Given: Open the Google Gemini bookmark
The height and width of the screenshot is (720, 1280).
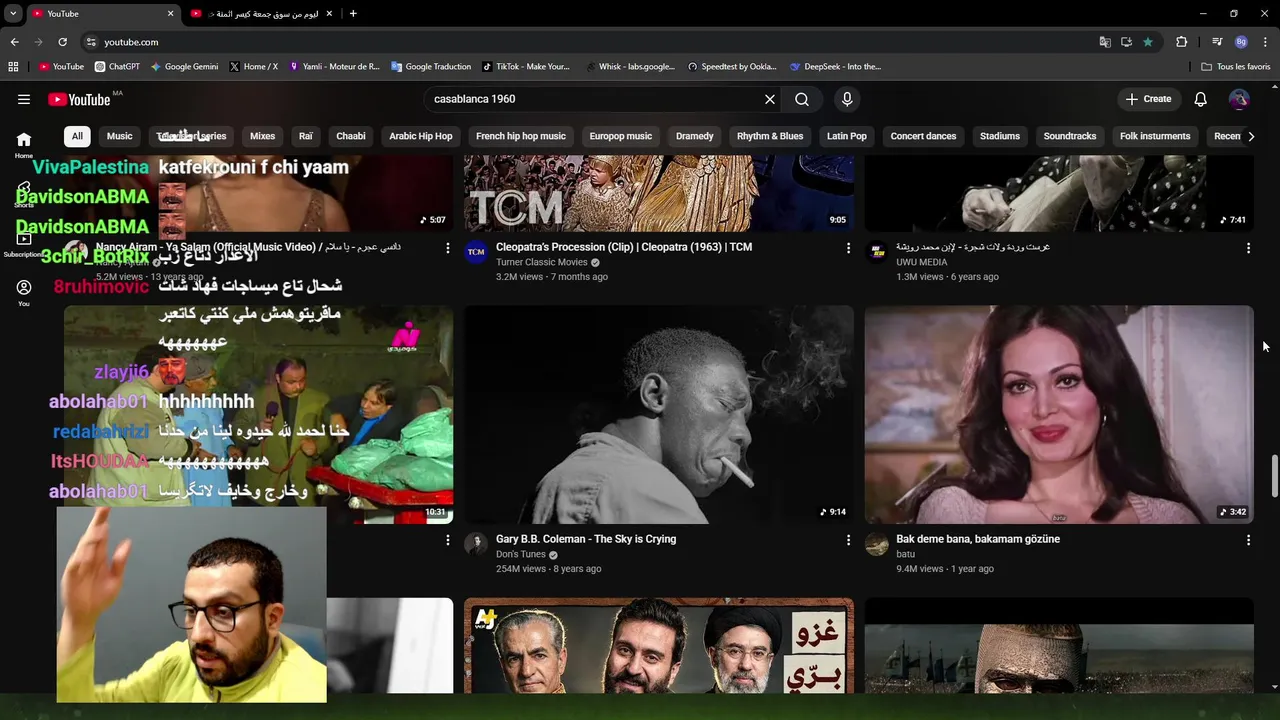Looking at the screenshot, I should (x=184, y=67).
